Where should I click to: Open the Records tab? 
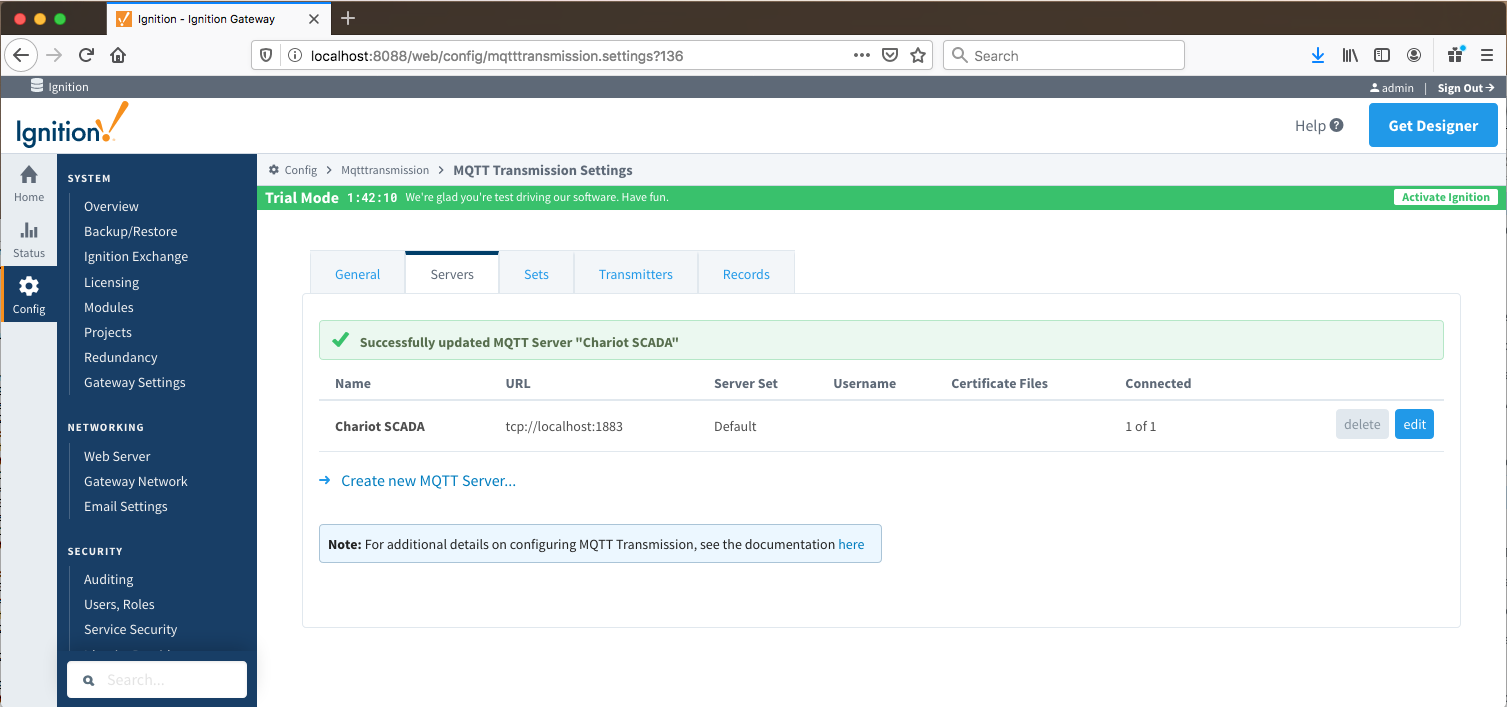(x=746, y=274)
